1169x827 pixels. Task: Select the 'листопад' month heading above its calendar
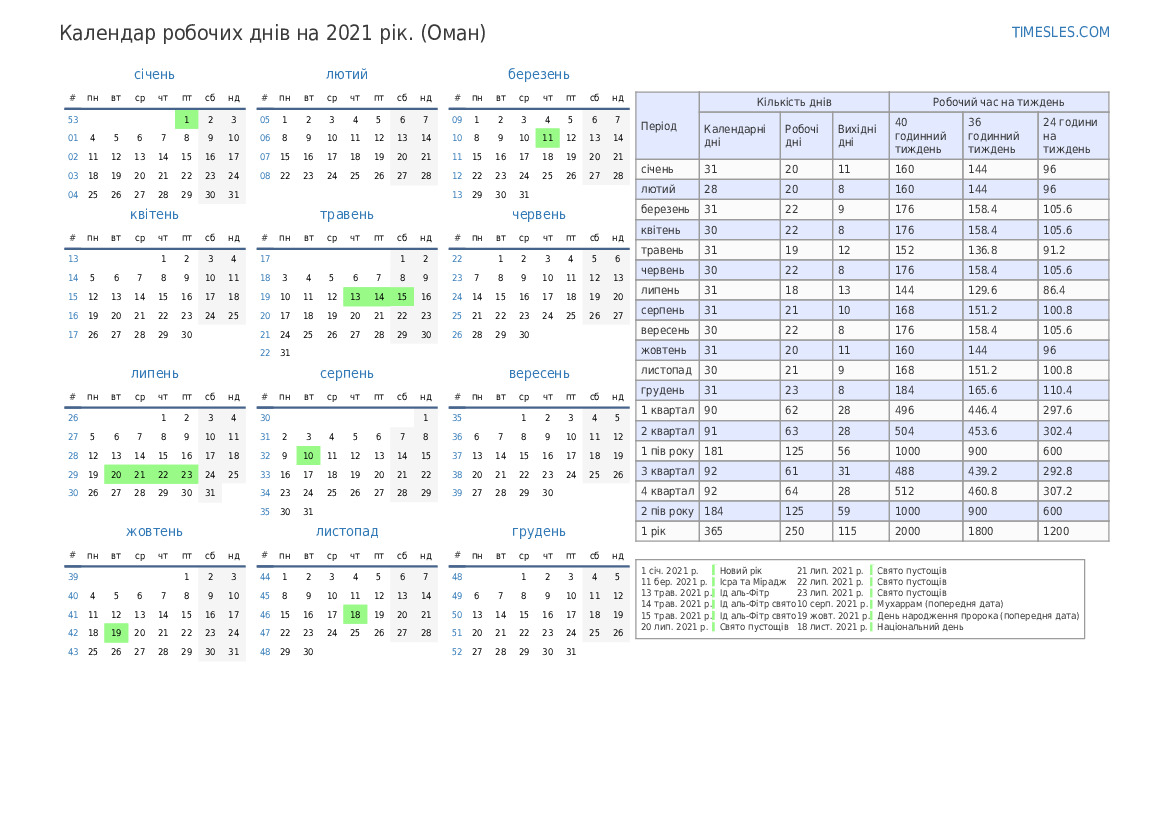click(347, 532)
